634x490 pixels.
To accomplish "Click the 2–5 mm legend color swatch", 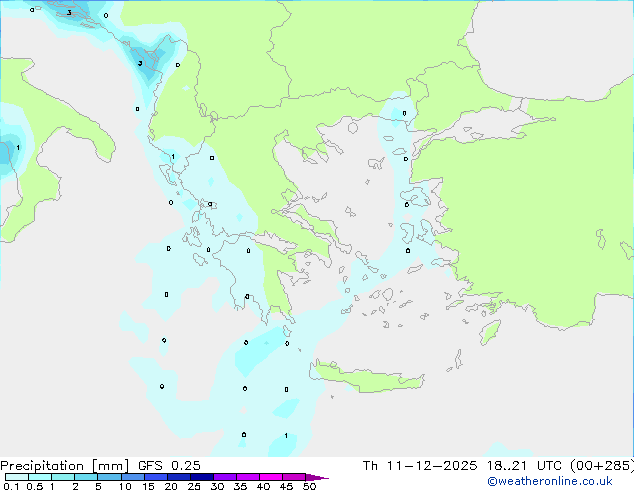I will tap(86, 477).
